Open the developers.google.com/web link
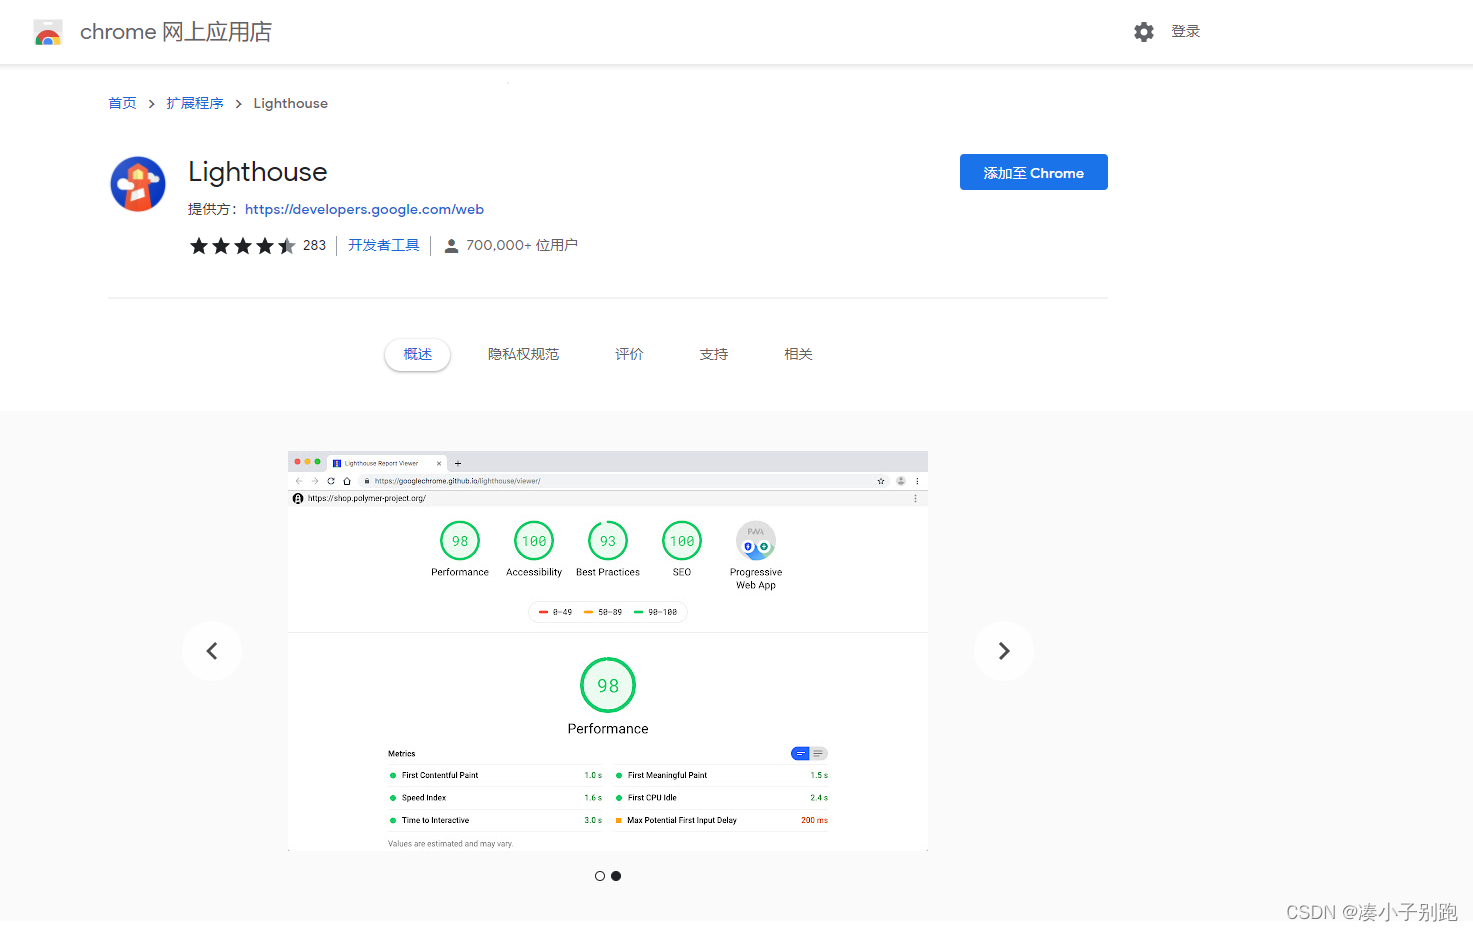This screenshot has width=1473, height=931. coord(364,209)
